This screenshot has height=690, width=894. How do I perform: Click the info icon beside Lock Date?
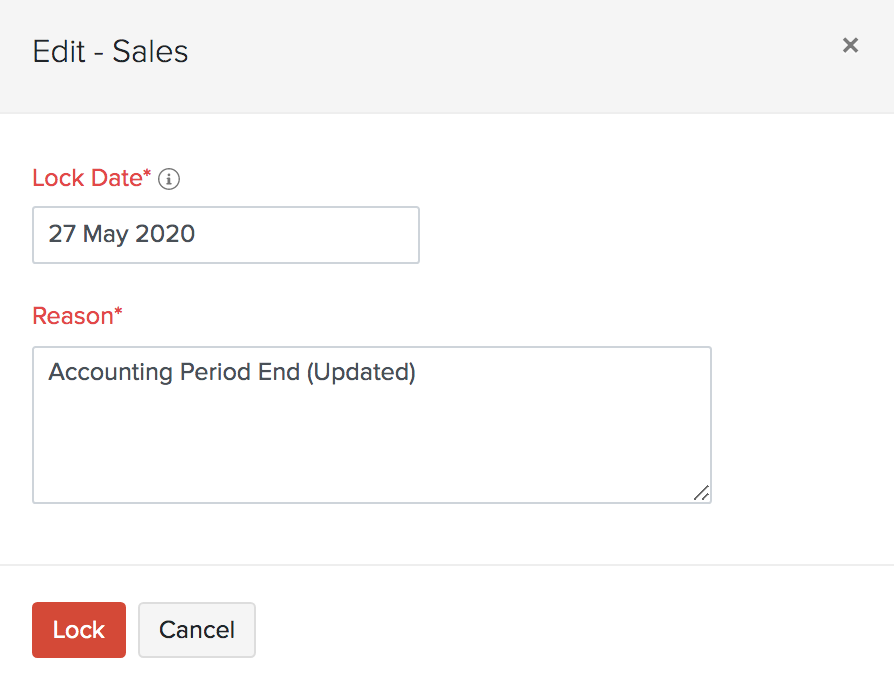(x=169, y=179)
